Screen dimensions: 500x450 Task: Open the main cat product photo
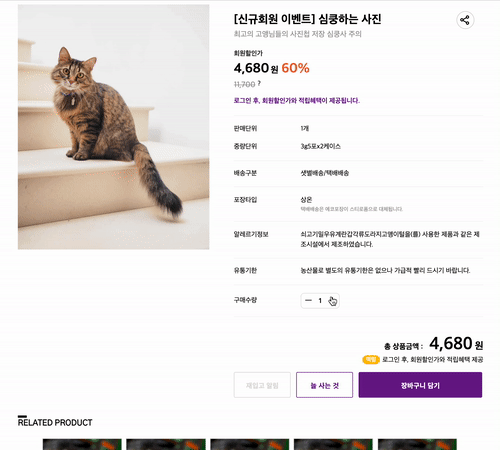click(x=114, y=127)
